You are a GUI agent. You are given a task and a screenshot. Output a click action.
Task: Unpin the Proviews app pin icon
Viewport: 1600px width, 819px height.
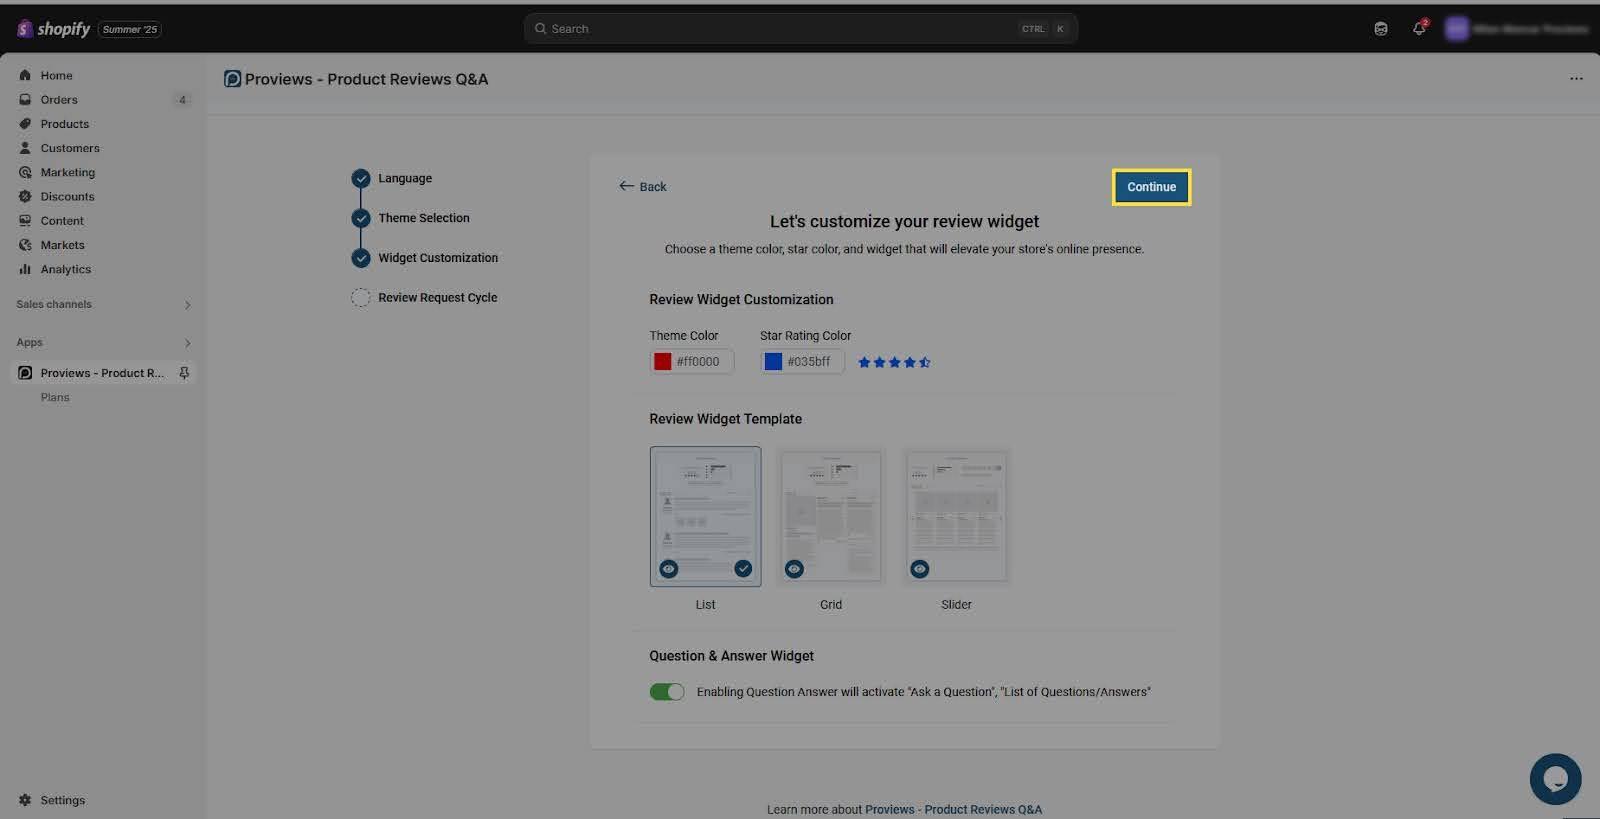point(184,373)
